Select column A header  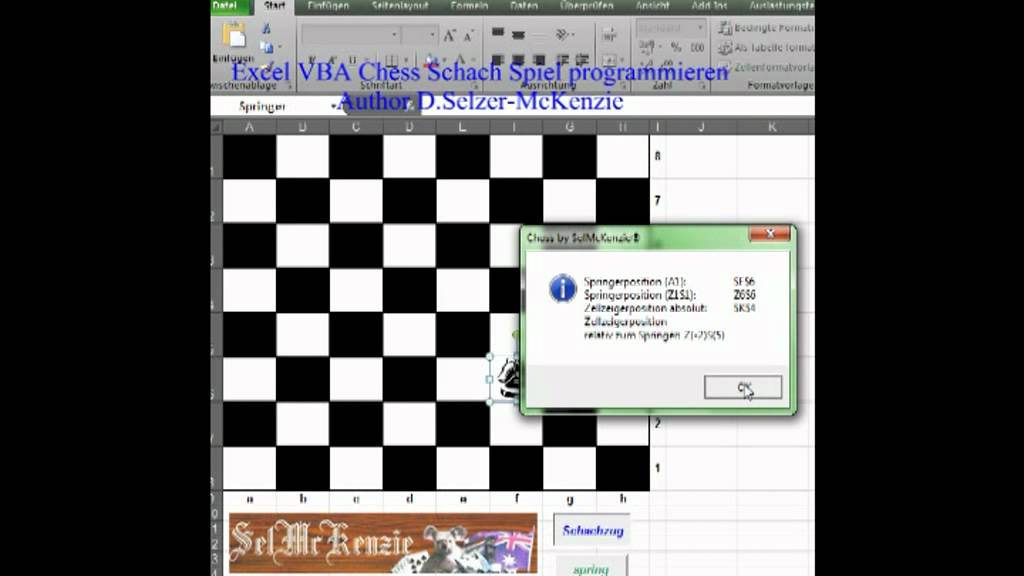[249, 127]
